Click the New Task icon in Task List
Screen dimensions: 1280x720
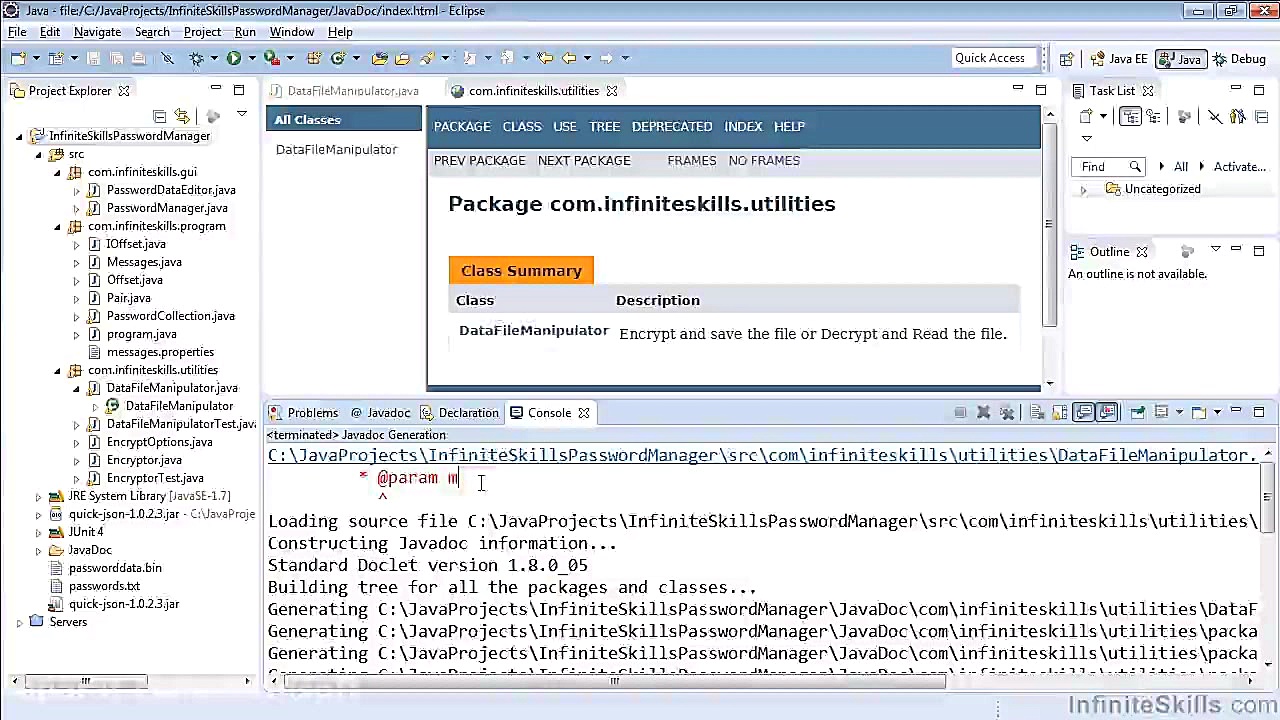pyautogui.click(x=1086, y=117)
